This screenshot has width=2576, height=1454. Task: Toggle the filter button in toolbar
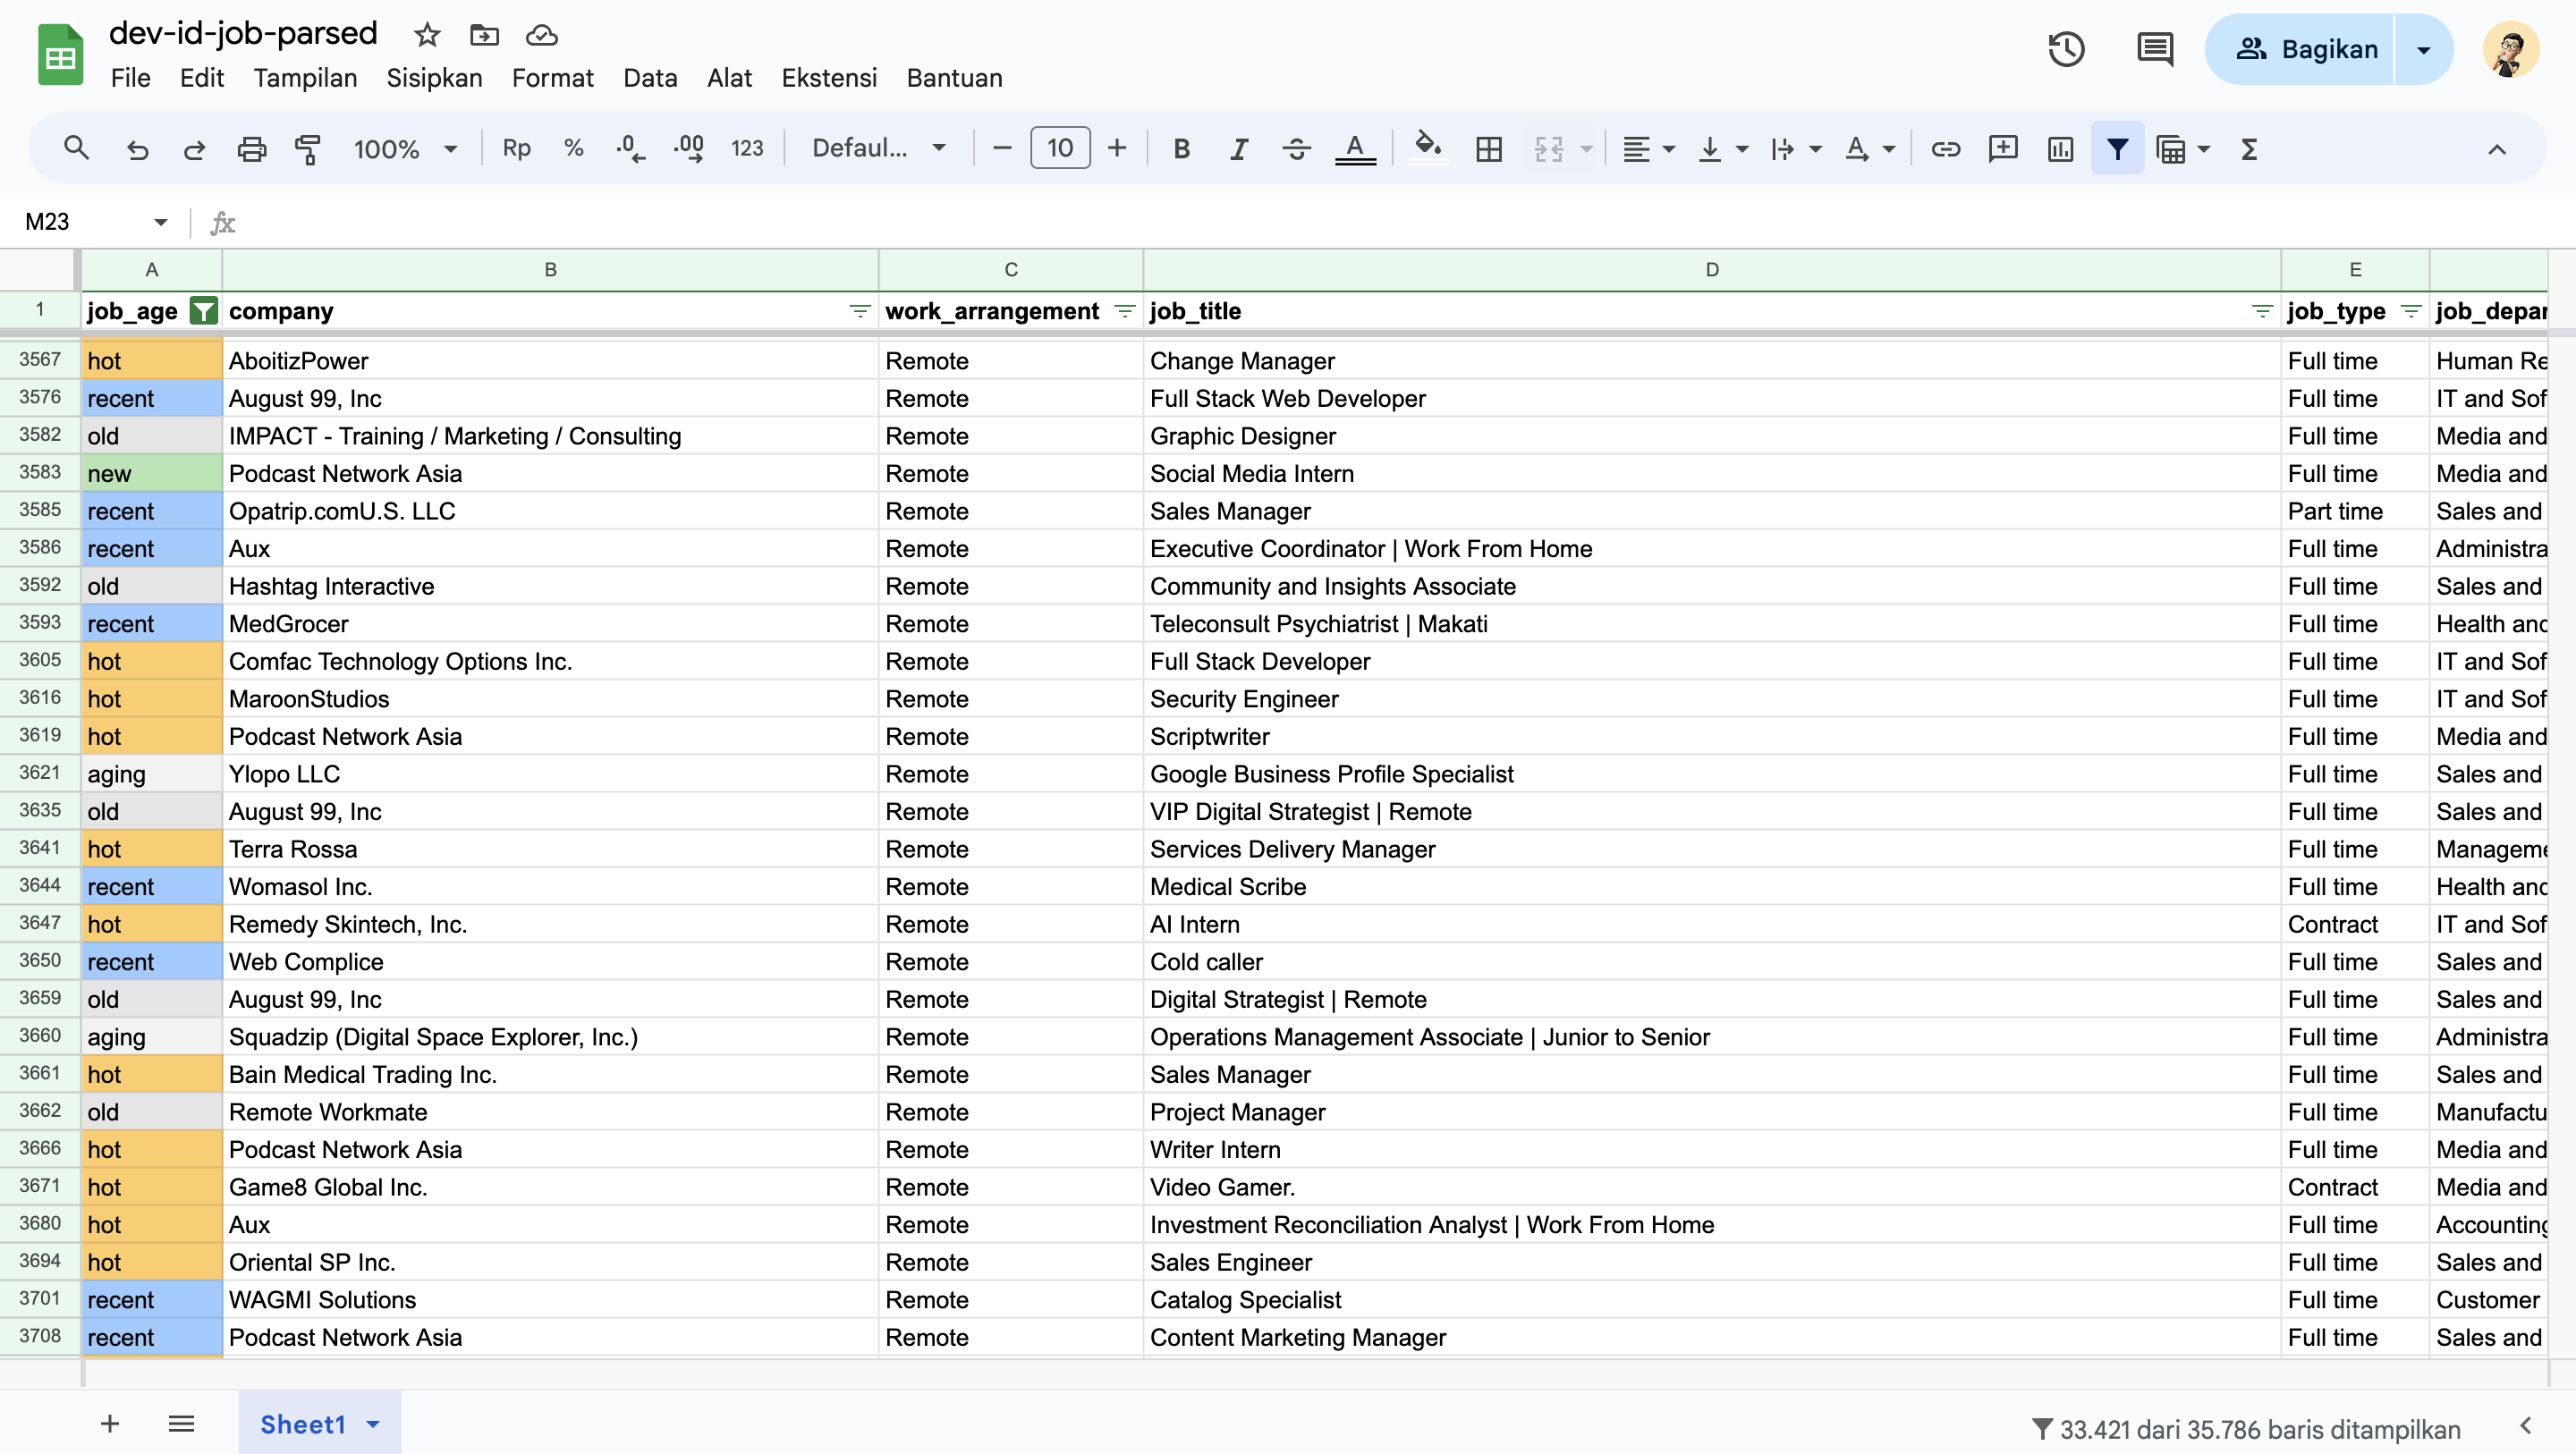coord(2117,149)
